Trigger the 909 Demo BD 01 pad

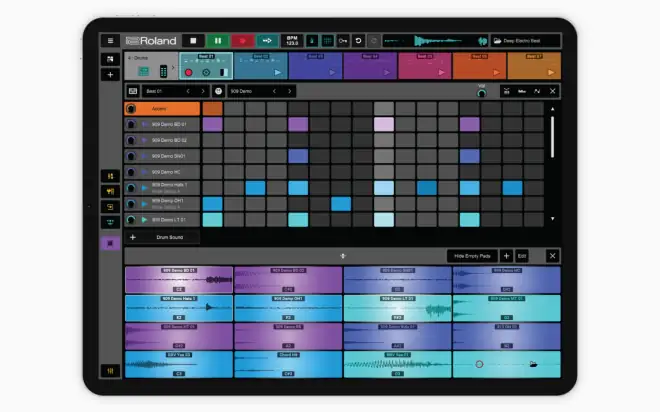click(179, 279)
